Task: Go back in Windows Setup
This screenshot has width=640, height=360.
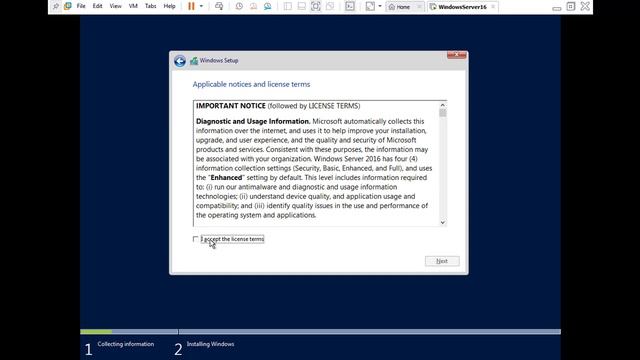Action: [x=180, y=61]
